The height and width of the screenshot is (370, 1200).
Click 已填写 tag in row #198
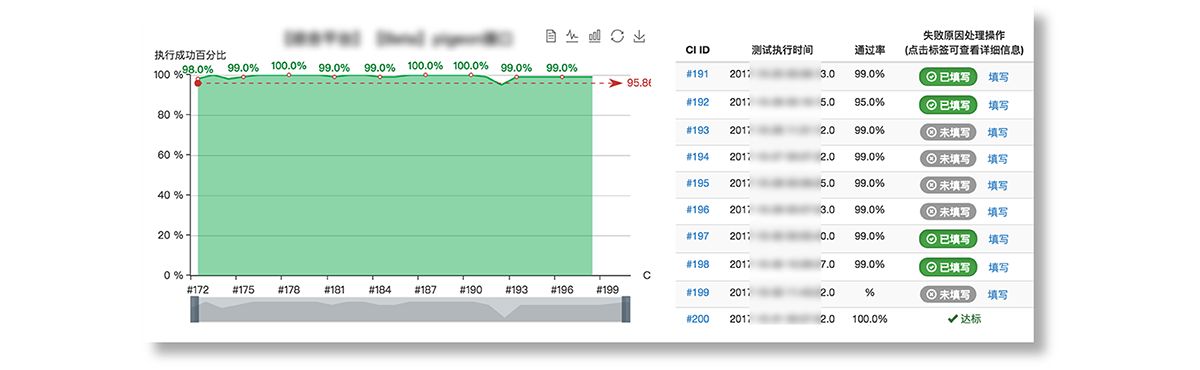click(947, 267)
